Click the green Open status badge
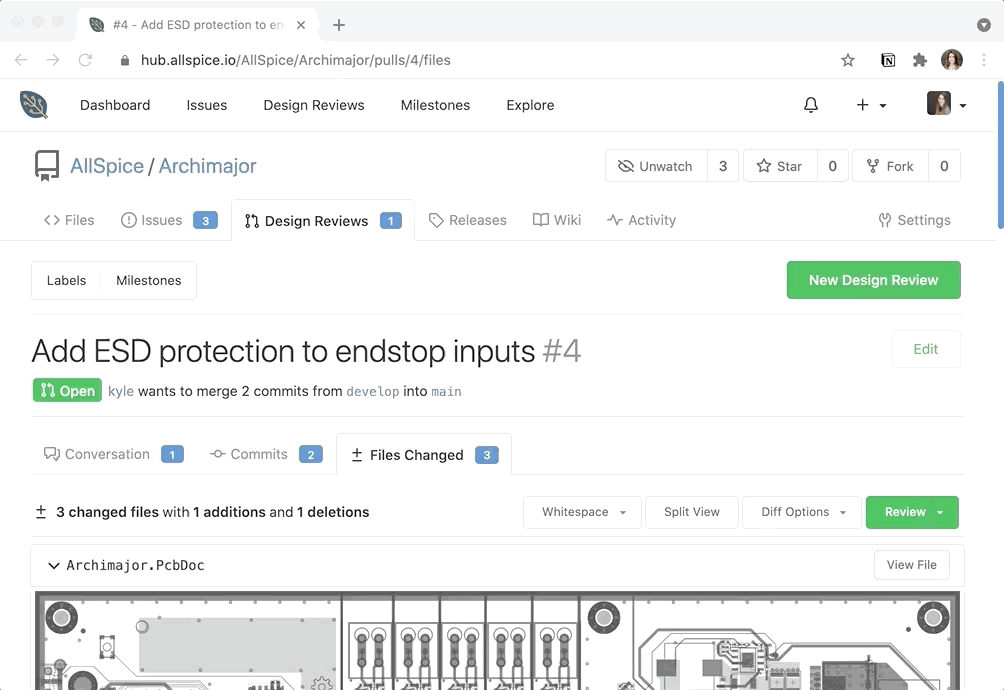 pyautogui.click(x=67, y=390)
